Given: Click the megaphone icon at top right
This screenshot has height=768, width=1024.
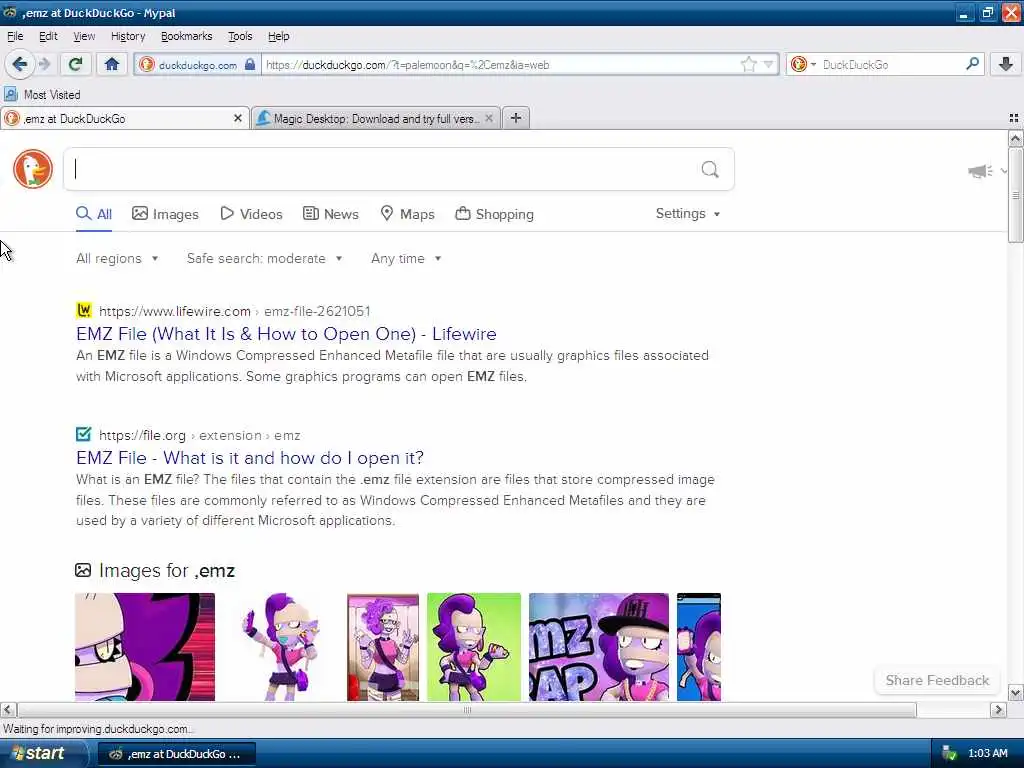Looking at the screenshot, I should (980, 171).
